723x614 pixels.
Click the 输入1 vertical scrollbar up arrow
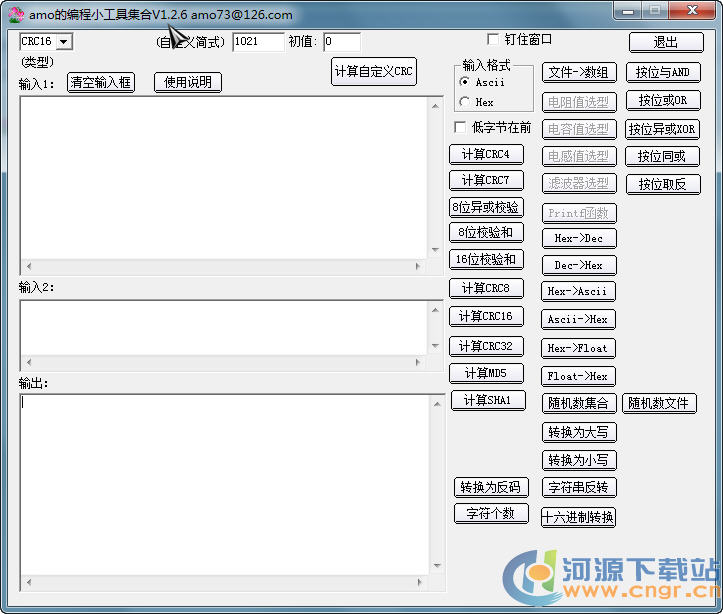click(x=436, y=106)
